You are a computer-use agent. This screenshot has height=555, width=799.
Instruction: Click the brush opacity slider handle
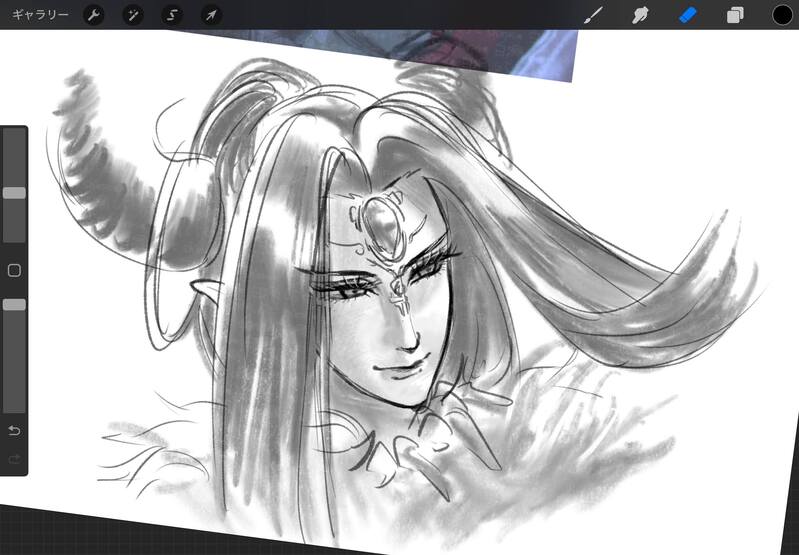pyautogui.click(x=14, y=304)
